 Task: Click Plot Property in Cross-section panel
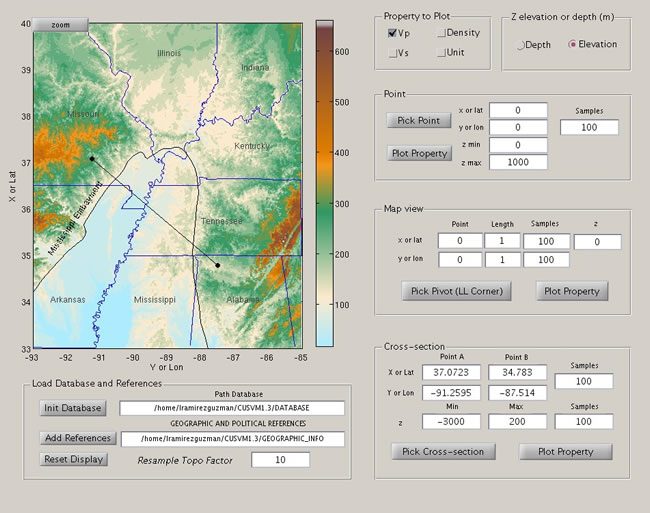pyautogui.click(x=565, y=451)
